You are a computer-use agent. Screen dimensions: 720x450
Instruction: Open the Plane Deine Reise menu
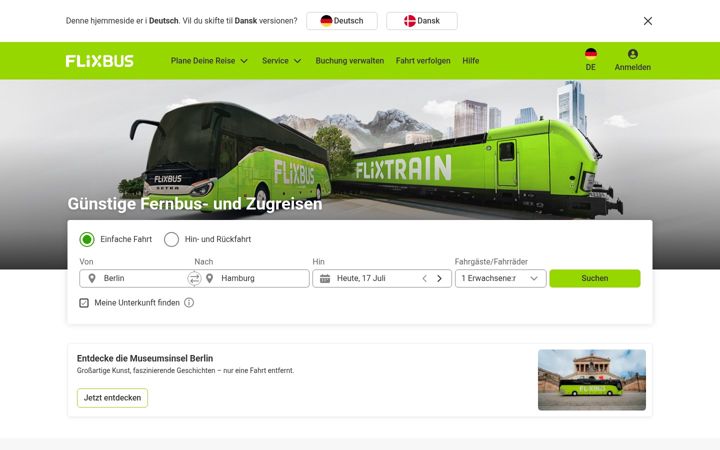tap(209, 61)
